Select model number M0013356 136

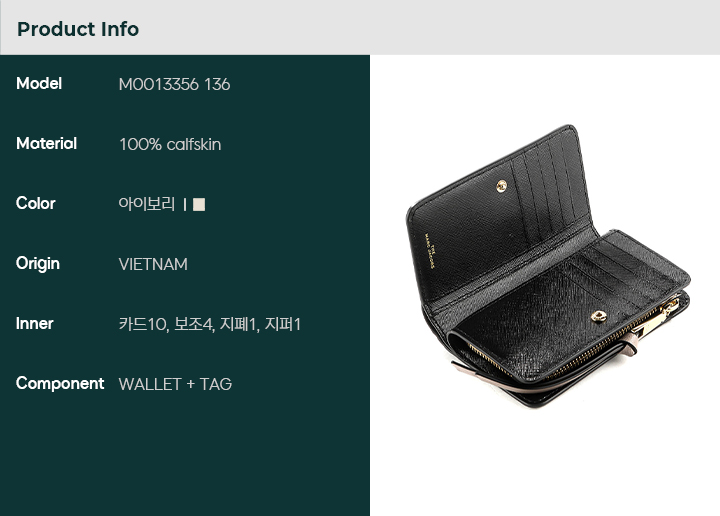pos(174,84)
